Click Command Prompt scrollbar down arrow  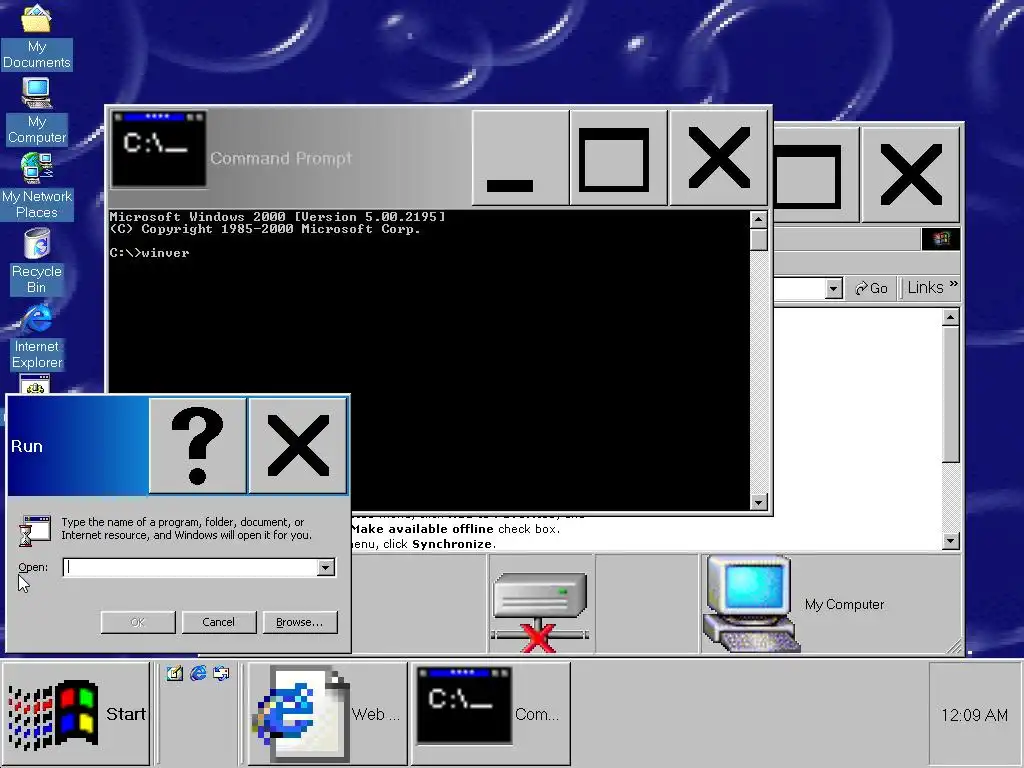click(758, 502)
